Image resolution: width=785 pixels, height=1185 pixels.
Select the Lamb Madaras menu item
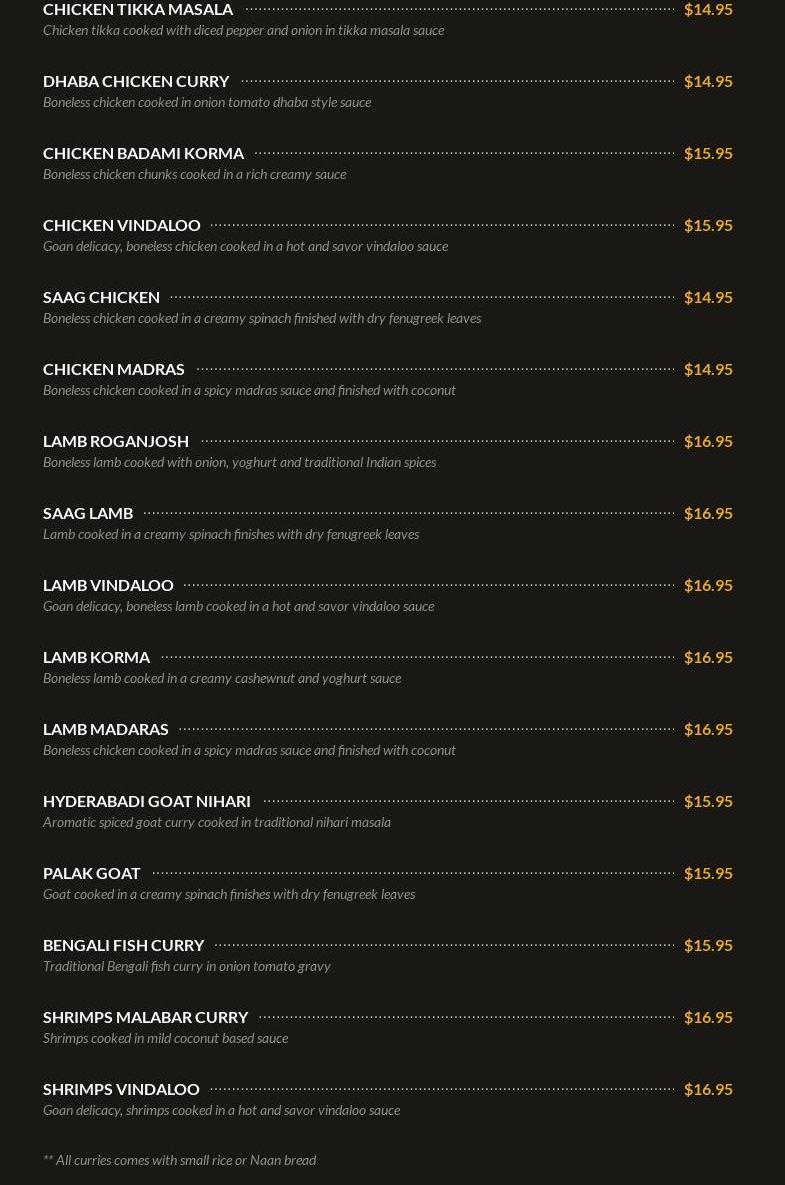(x=105, y=729)
